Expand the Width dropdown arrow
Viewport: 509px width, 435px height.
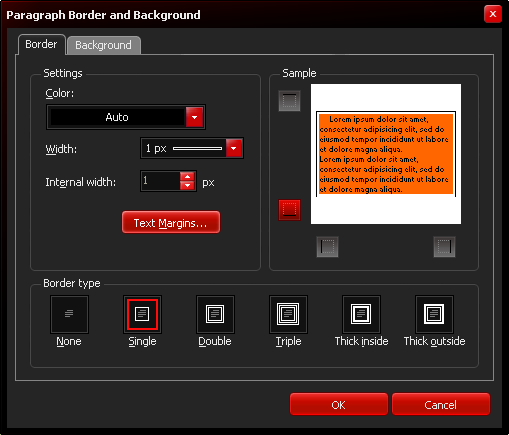click(x=234, y=148)
